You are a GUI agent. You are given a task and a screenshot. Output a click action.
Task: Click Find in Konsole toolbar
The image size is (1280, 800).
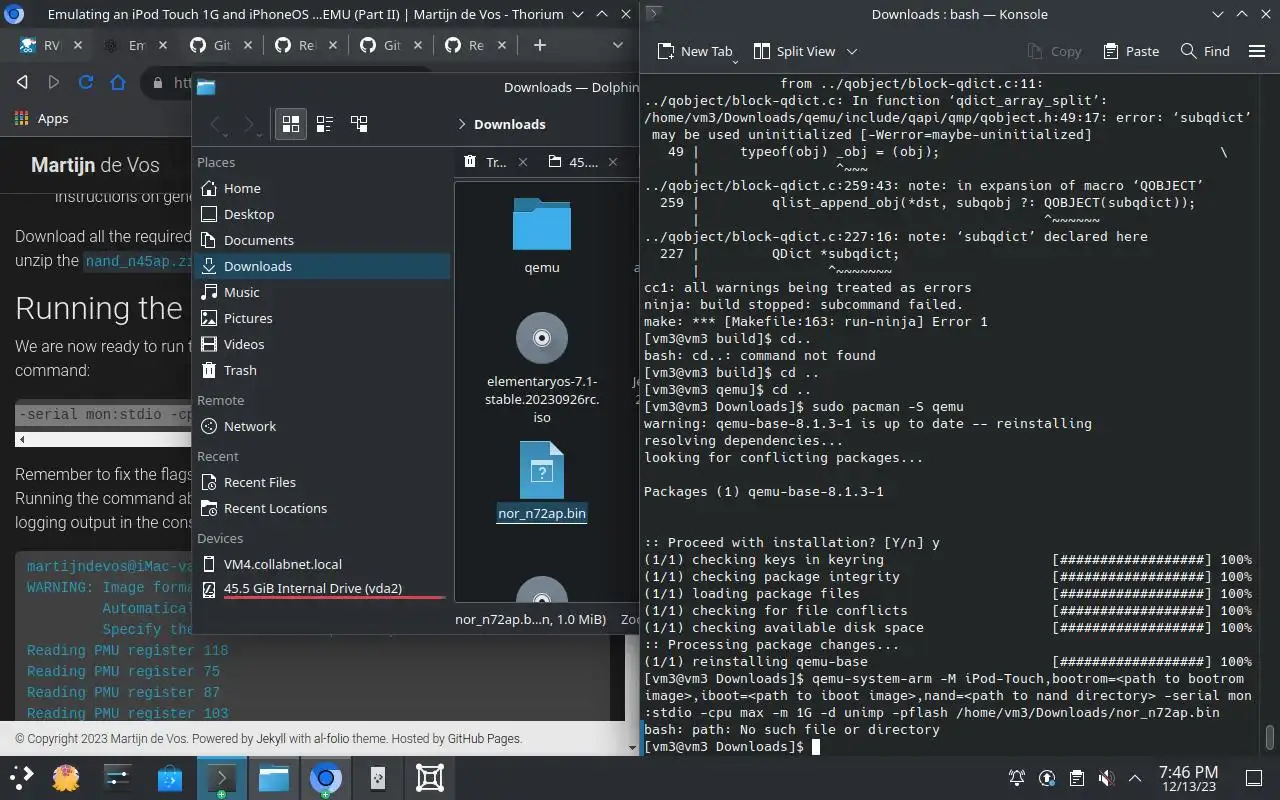[x=1205, y=51]
